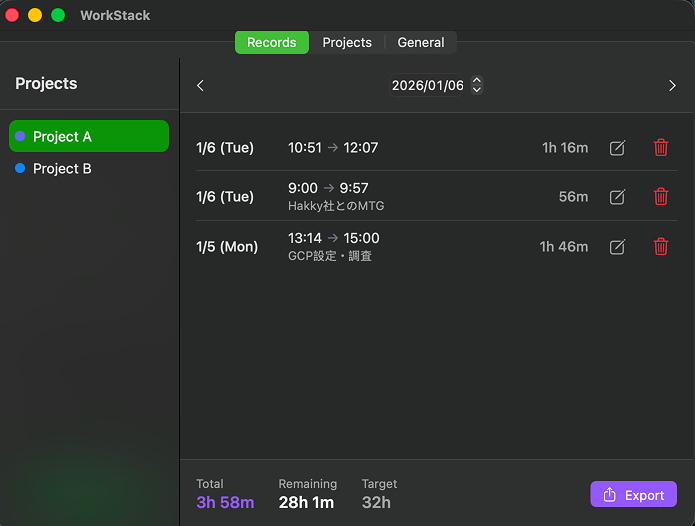The width and height of the screenshot is (695, 526).
Task: Open the Projects tab
Action: click(347, 43)
